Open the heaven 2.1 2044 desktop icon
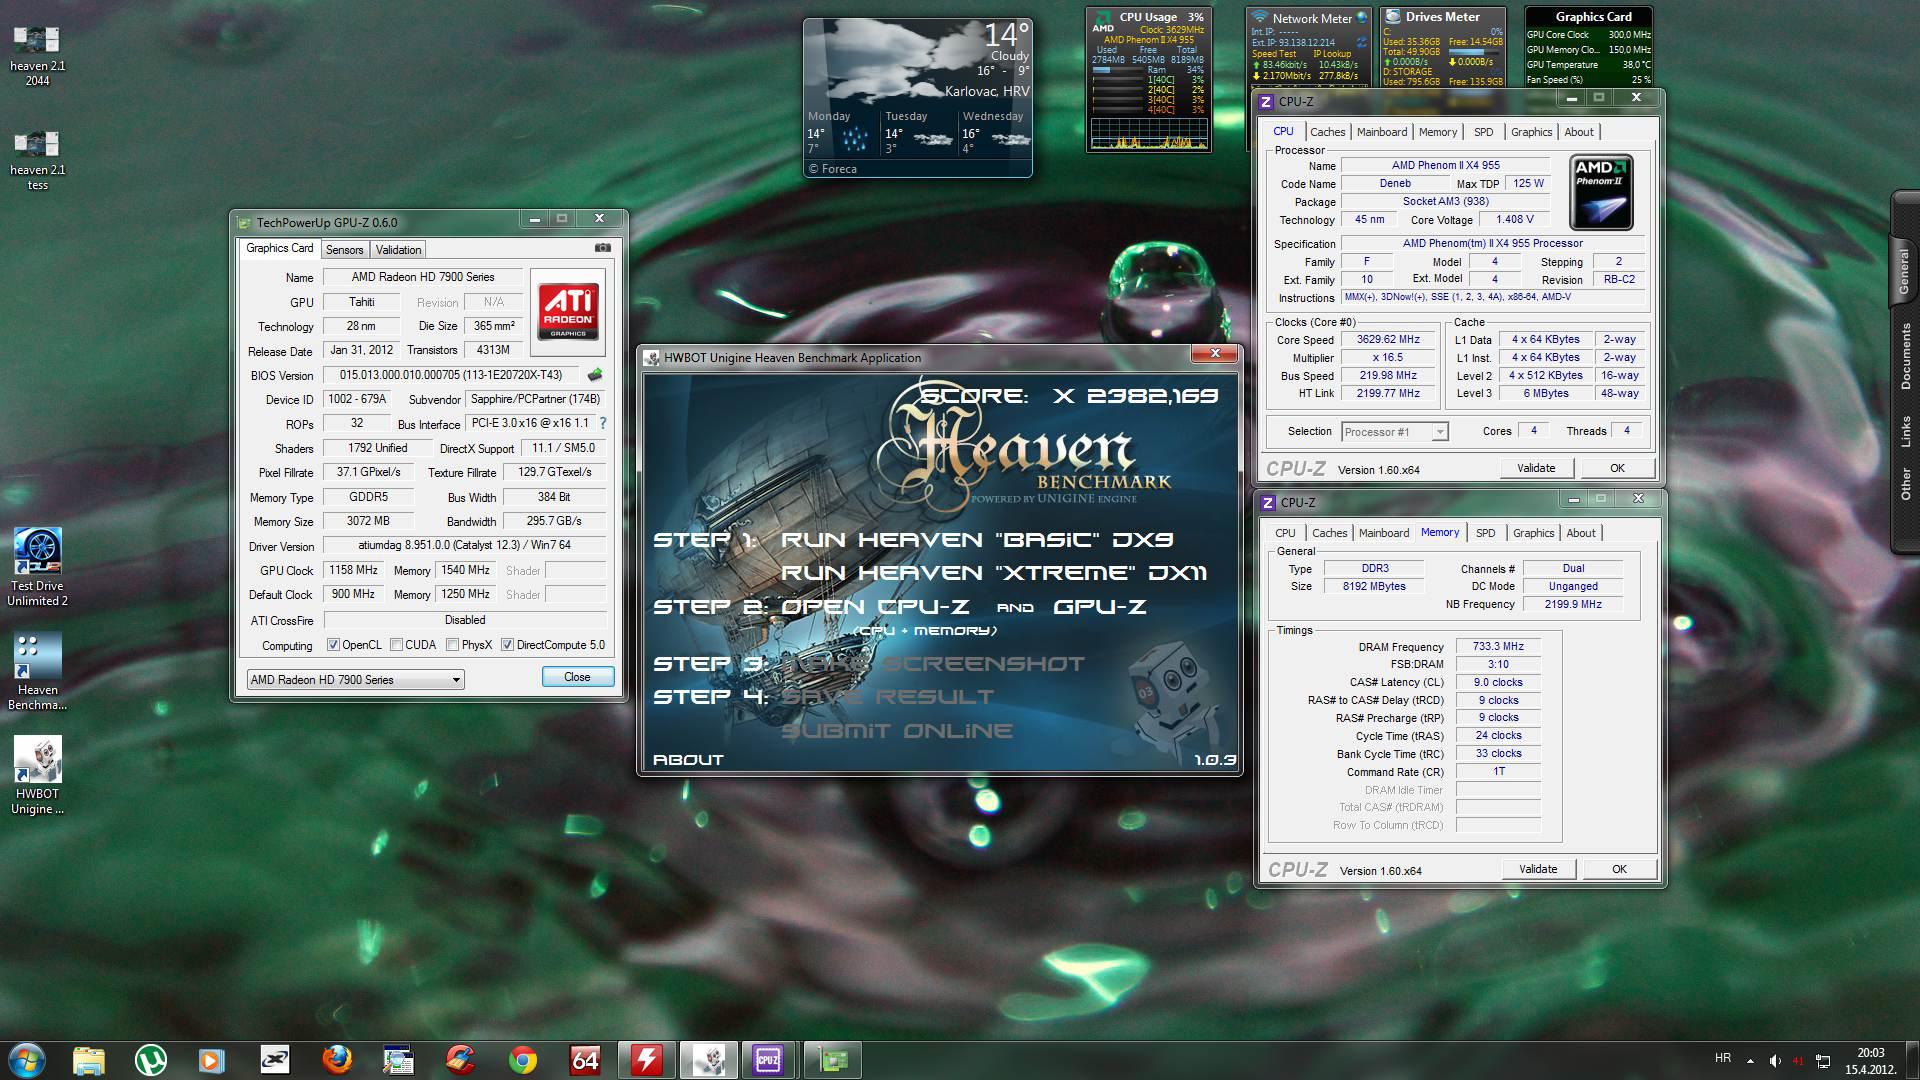 (37, 55)
